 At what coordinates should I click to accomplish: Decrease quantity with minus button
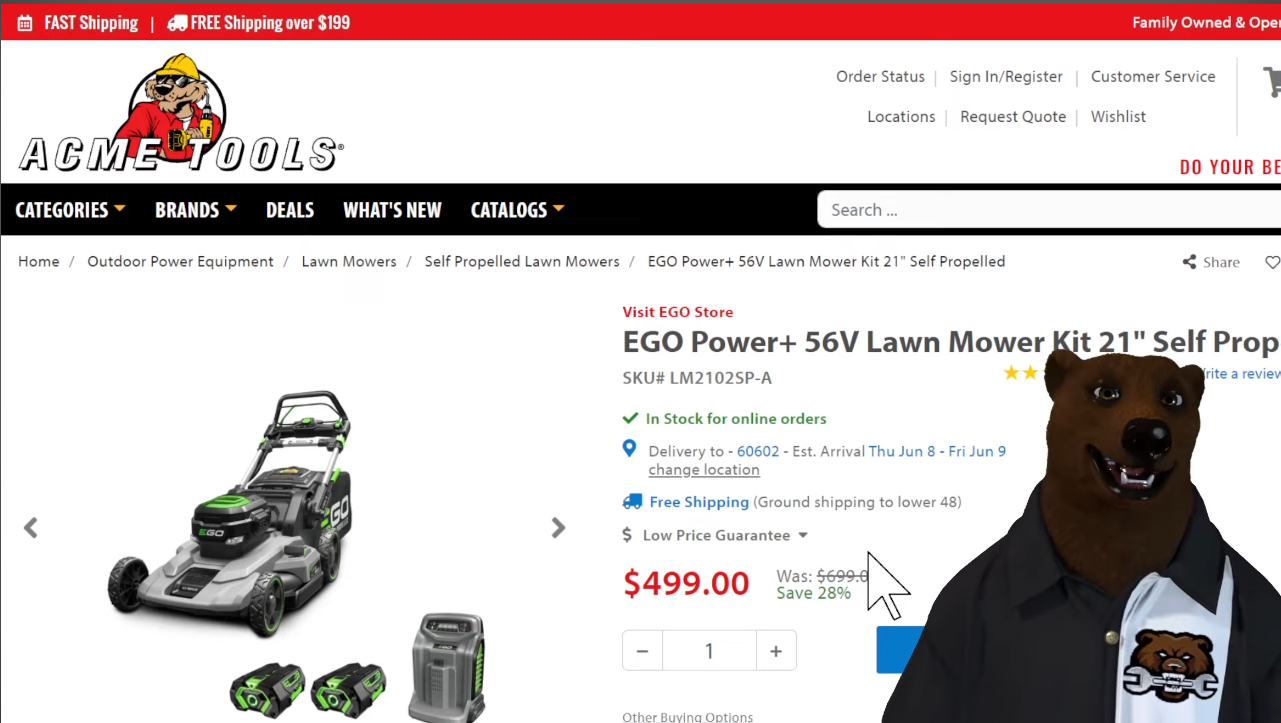(x=642, y=651)
